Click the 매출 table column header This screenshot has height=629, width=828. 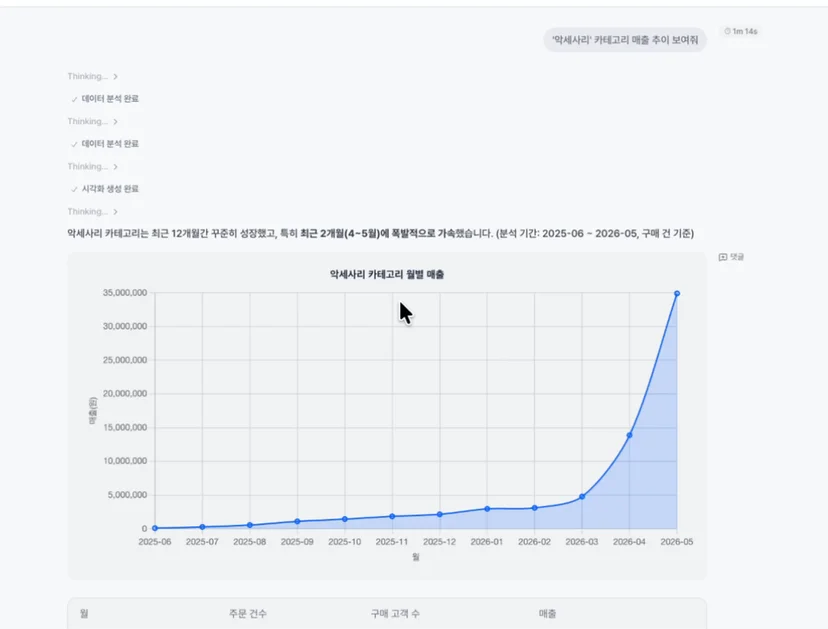(x=547, y=614)
